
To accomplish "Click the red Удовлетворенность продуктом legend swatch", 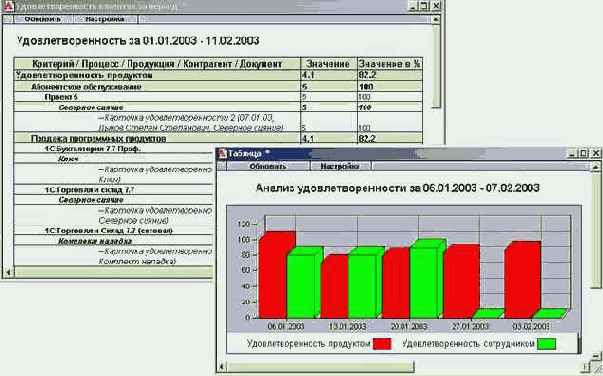I will (x=382, y=344).
